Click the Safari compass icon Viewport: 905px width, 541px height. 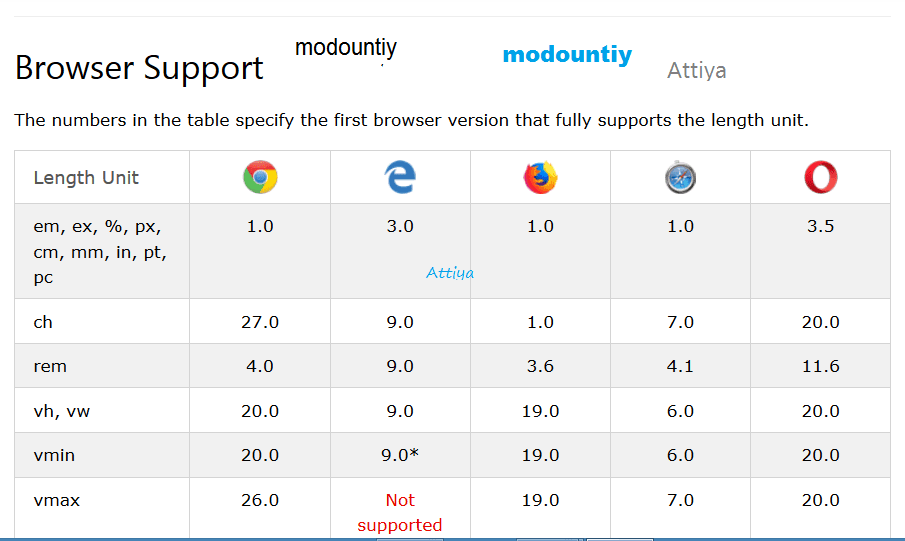point(680,178)
